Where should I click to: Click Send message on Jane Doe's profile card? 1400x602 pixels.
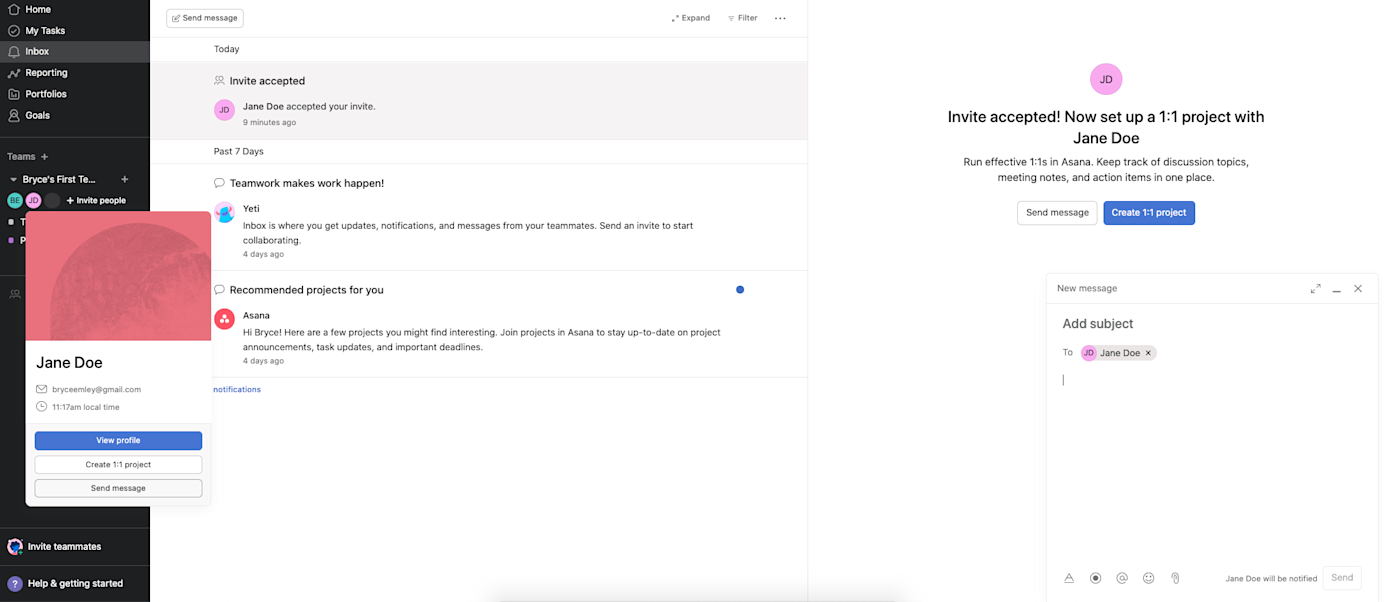pos(118,488)
